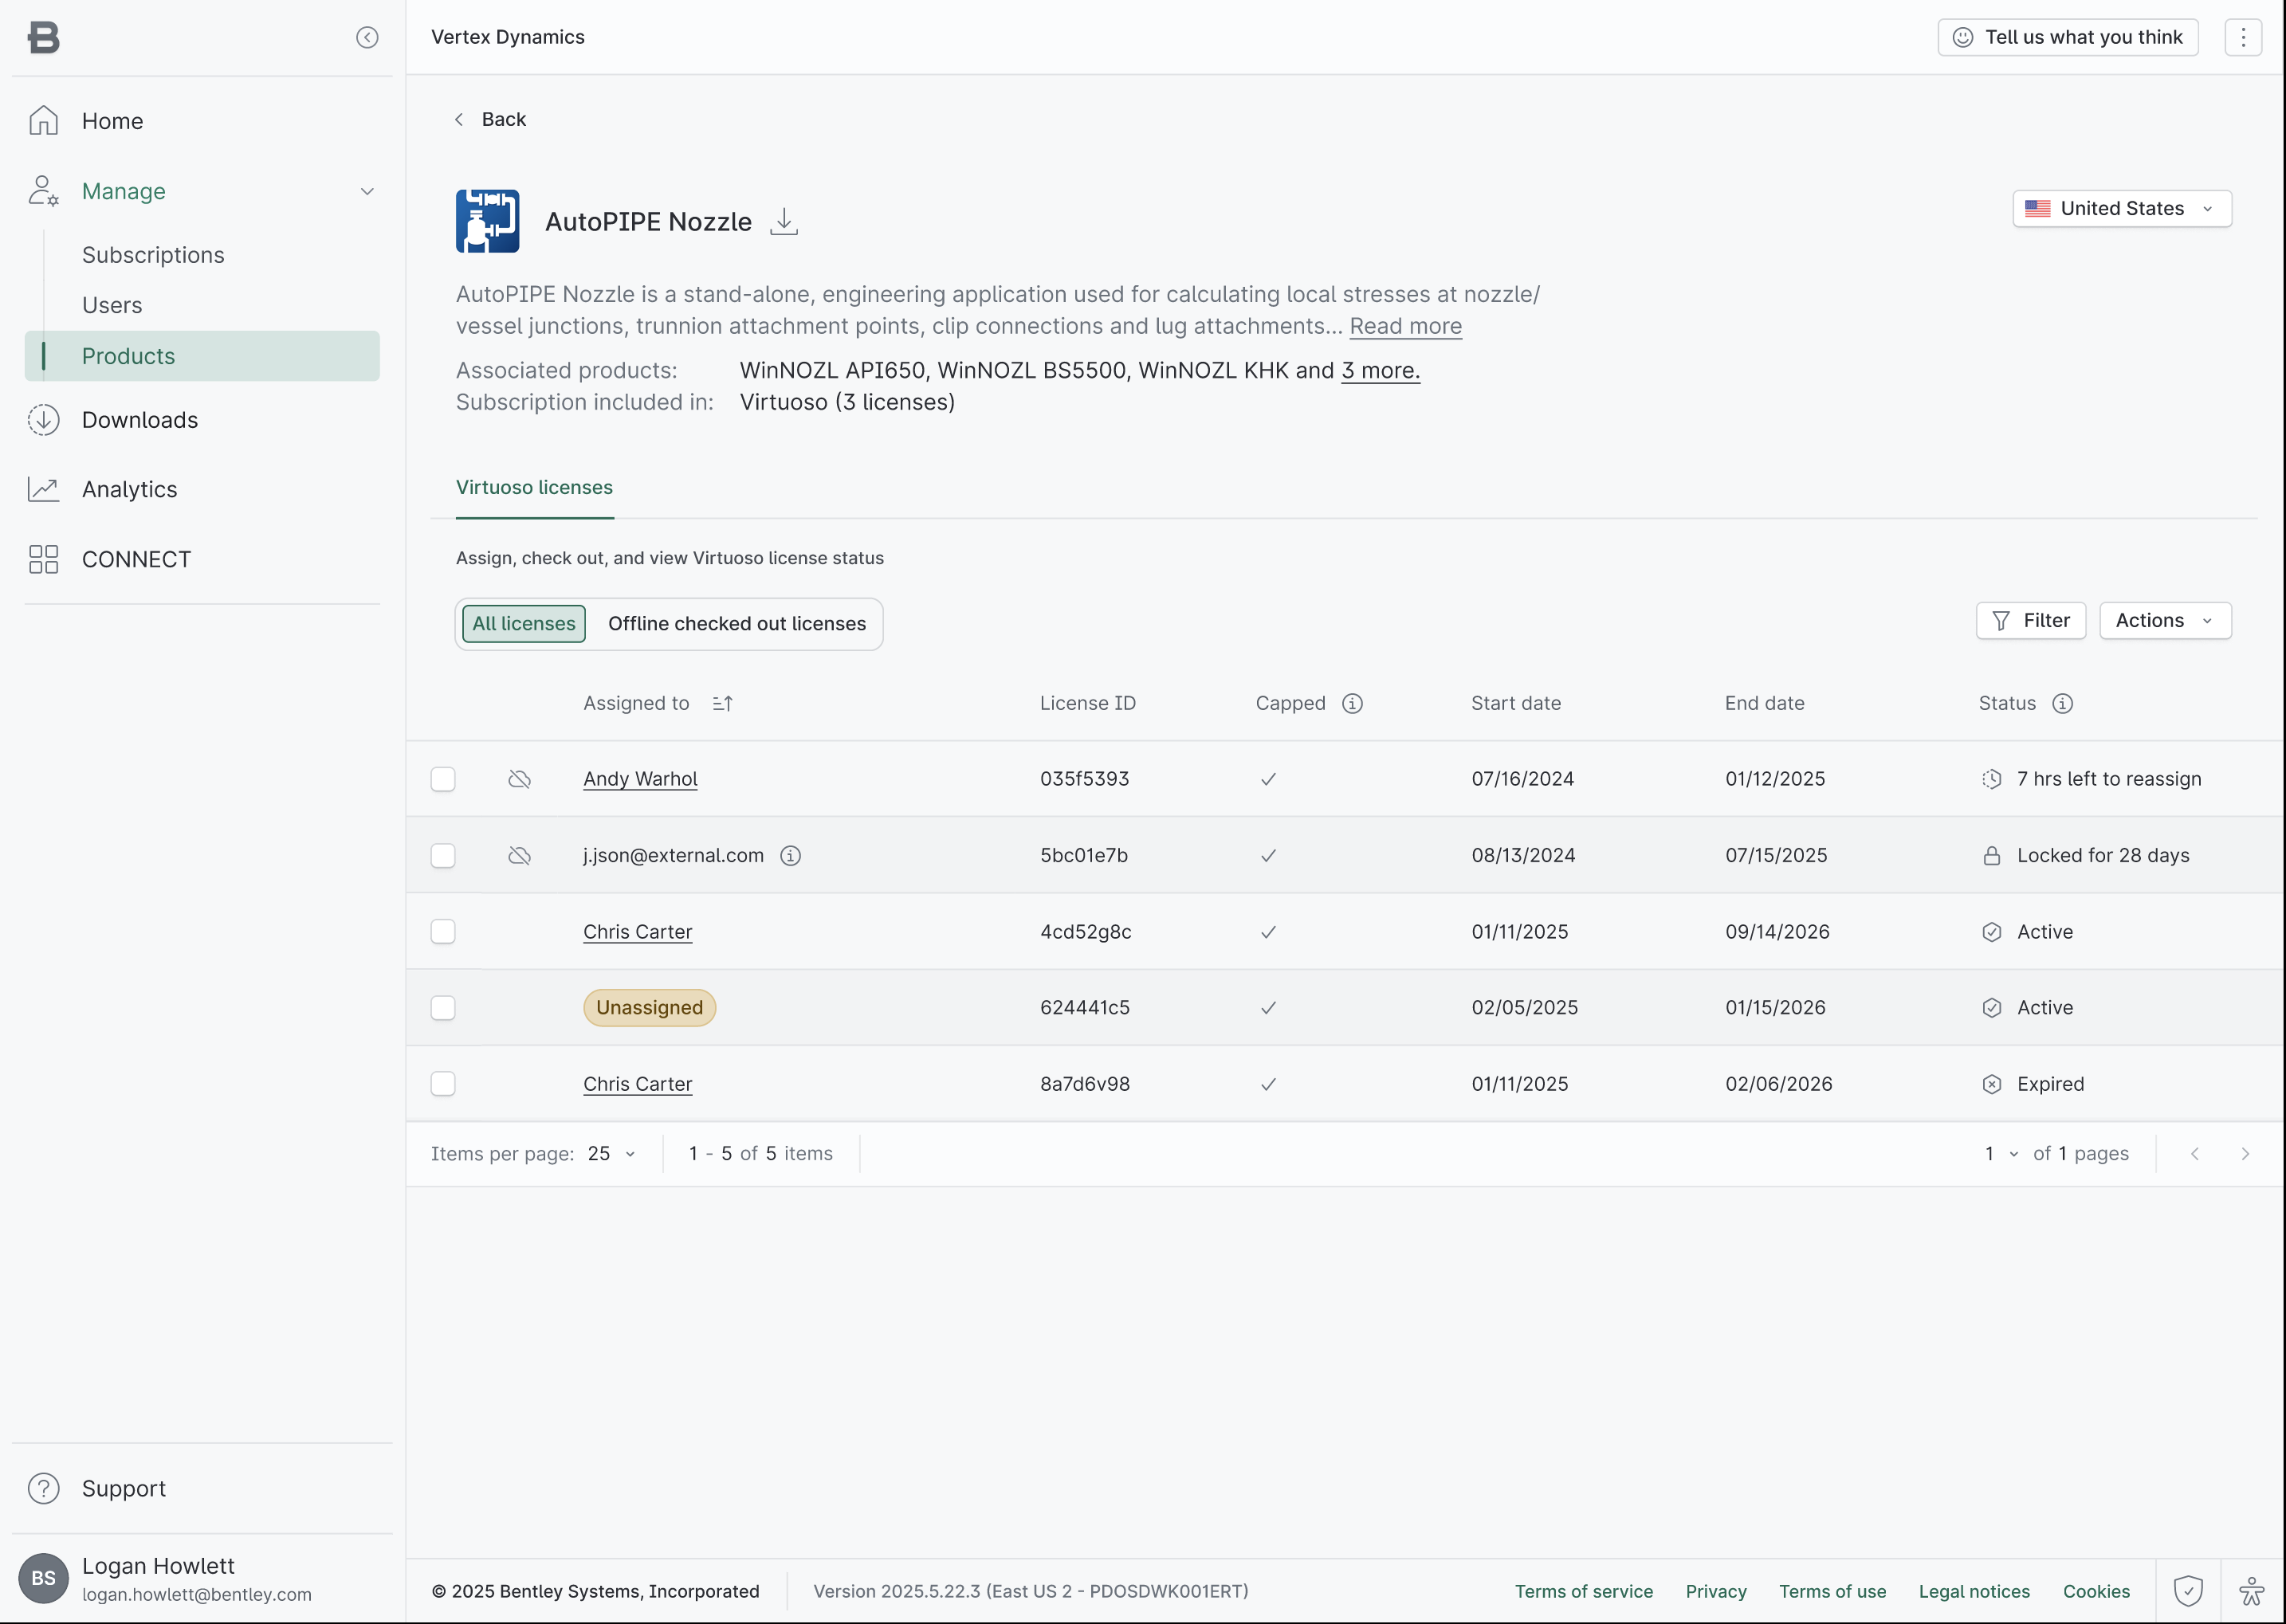Open the United States country dropdown

(x=2121, y=208)
